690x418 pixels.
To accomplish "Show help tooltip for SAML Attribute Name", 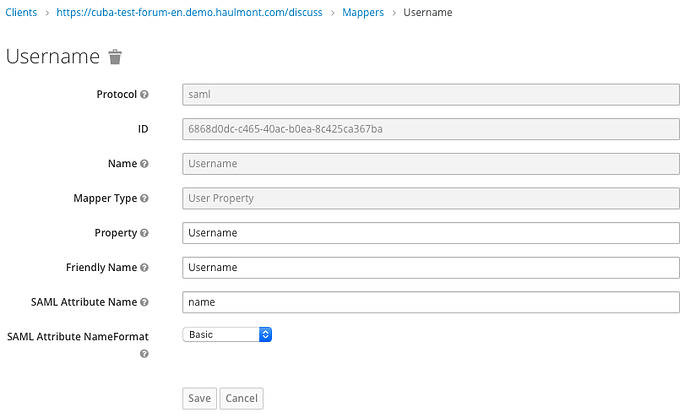I will tap(144, 302).
